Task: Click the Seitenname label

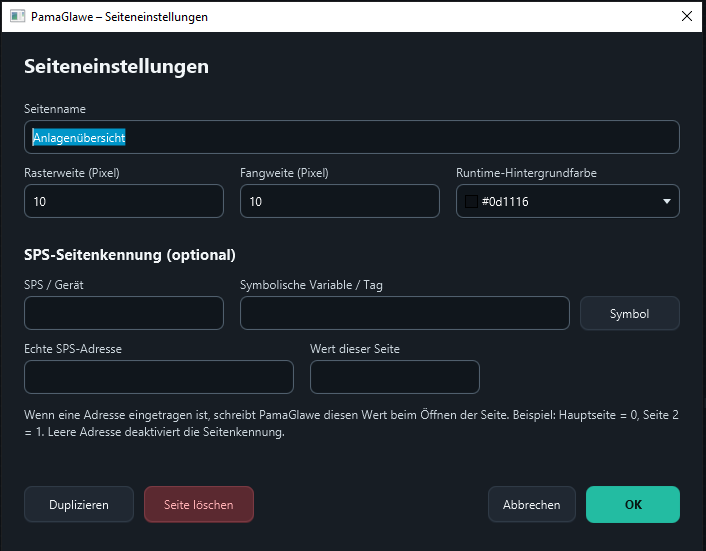Action: click(55, 109)
